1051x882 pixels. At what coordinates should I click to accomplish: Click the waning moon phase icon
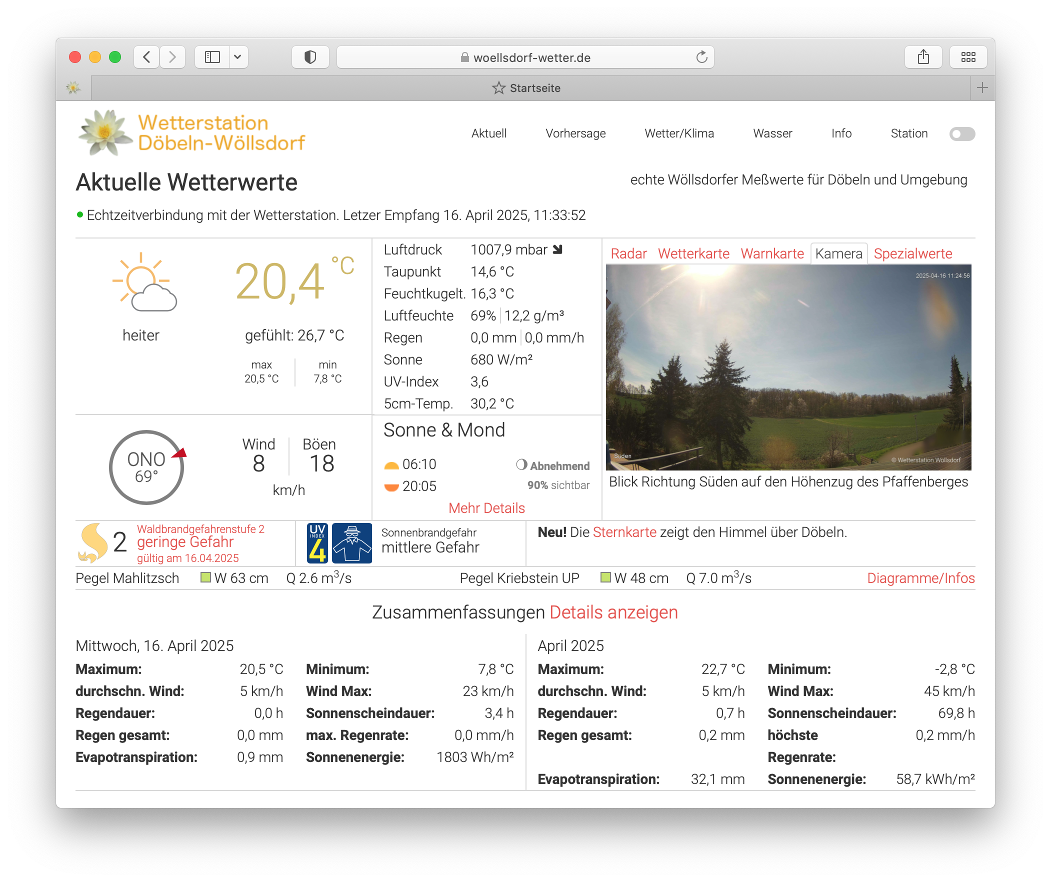coord(523,463)
